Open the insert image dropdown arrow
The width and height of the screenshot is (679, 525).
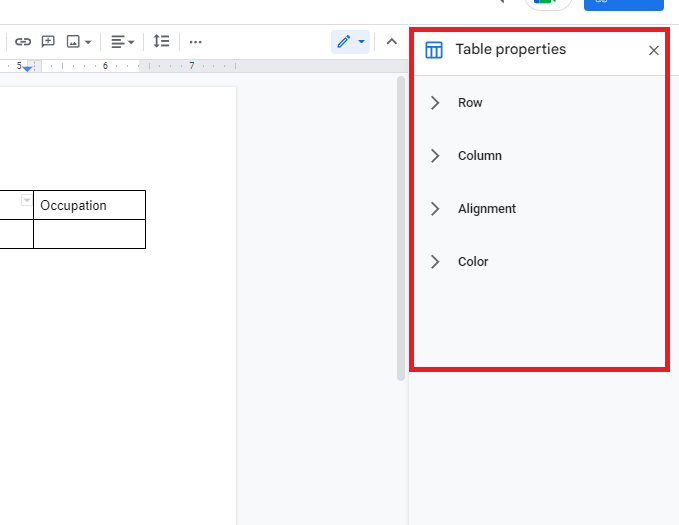coord(88,42)
